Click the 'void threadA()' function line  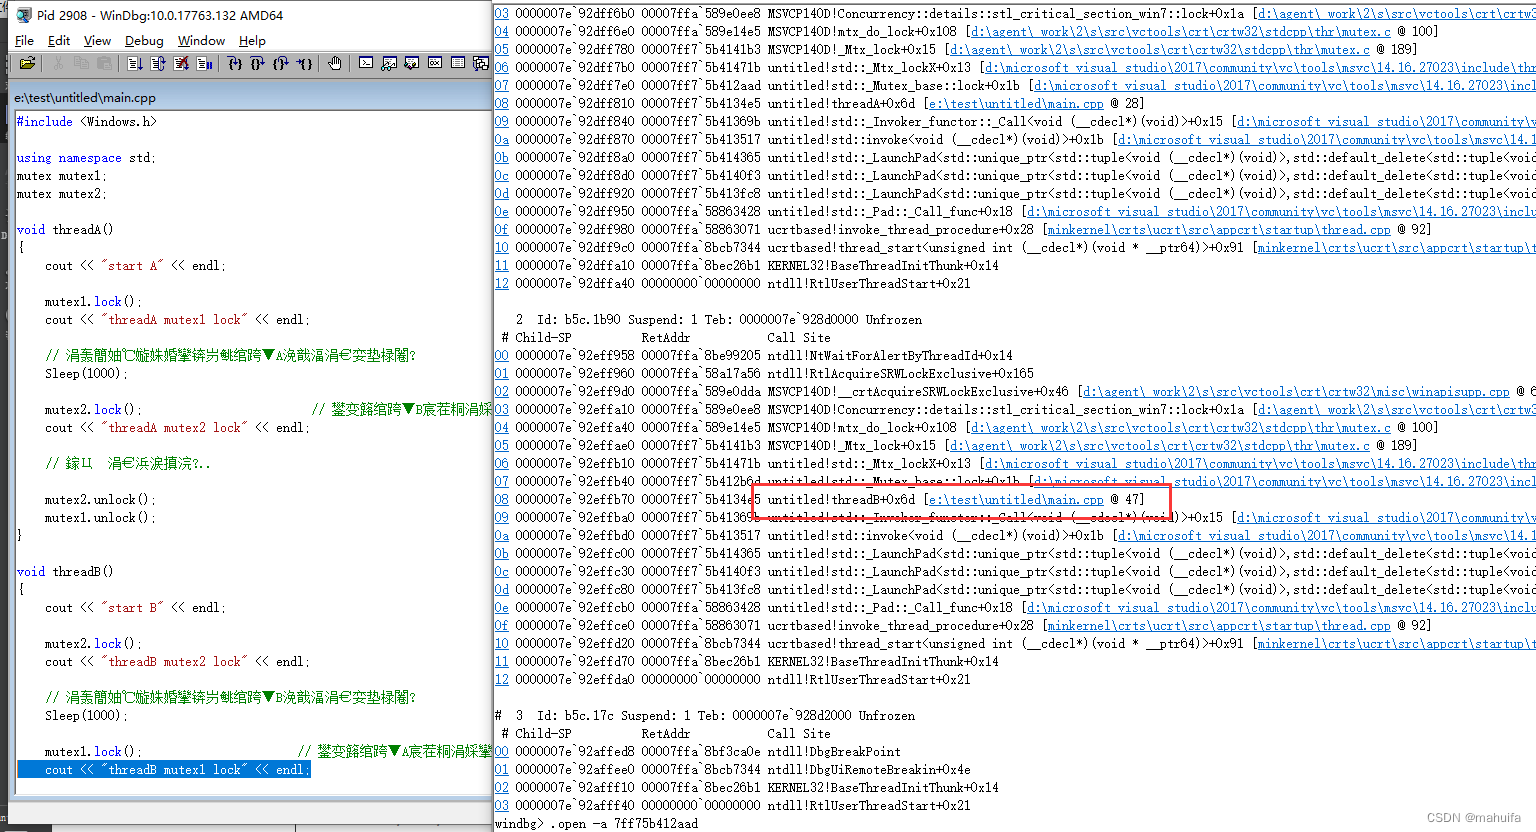point(65,230)
